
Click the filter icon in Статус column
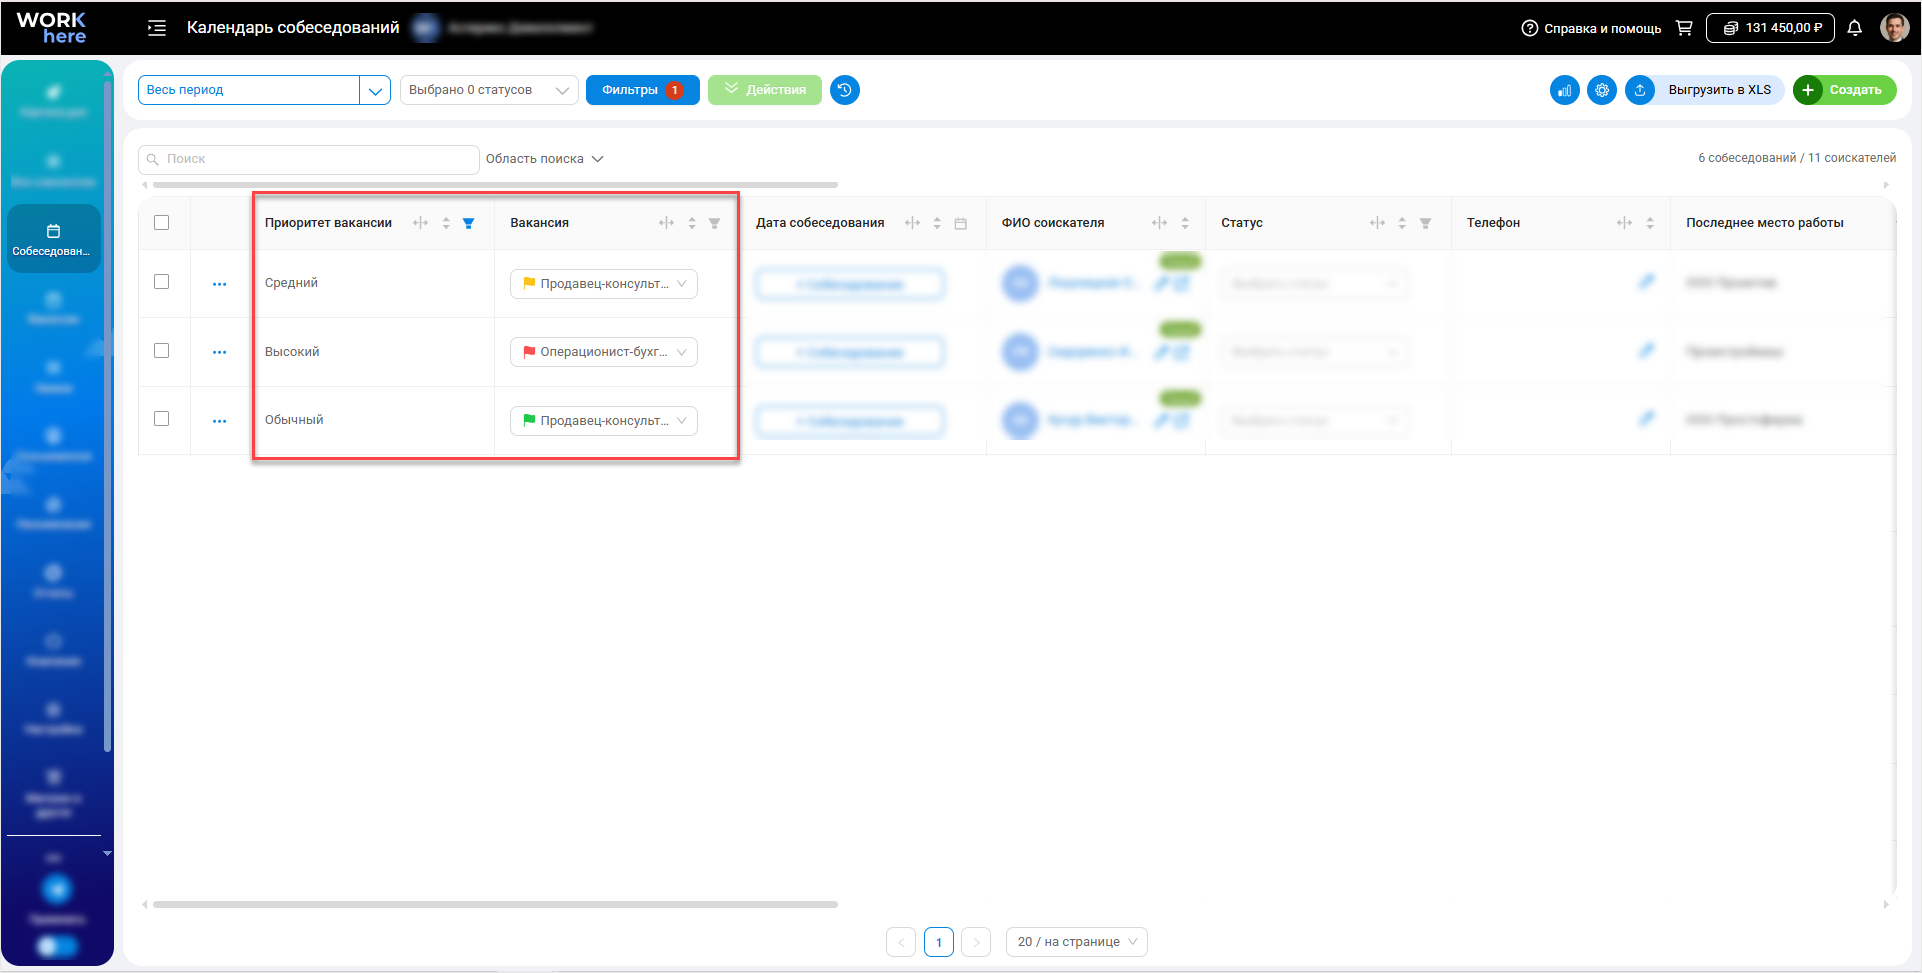pyautogui.click(x=1426, y=223)
